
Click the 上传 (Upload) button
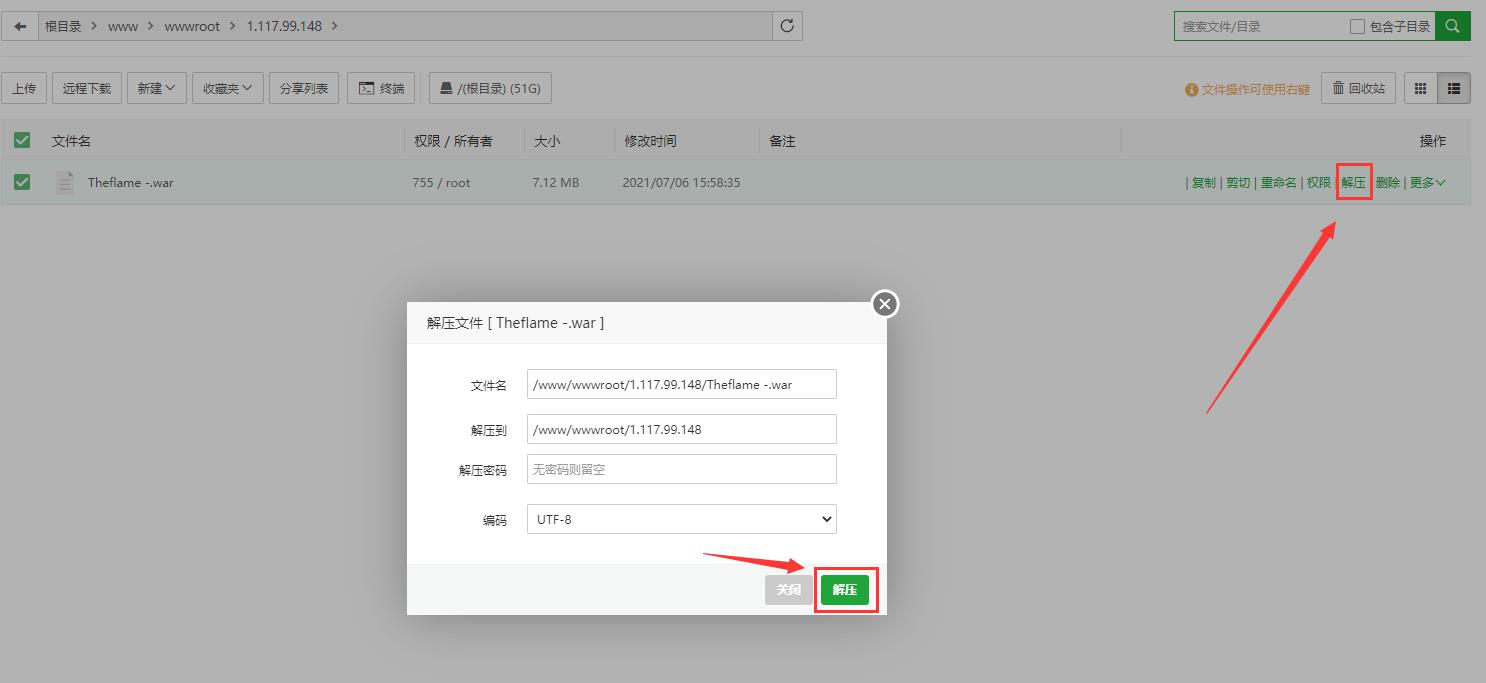click(24, 88)
